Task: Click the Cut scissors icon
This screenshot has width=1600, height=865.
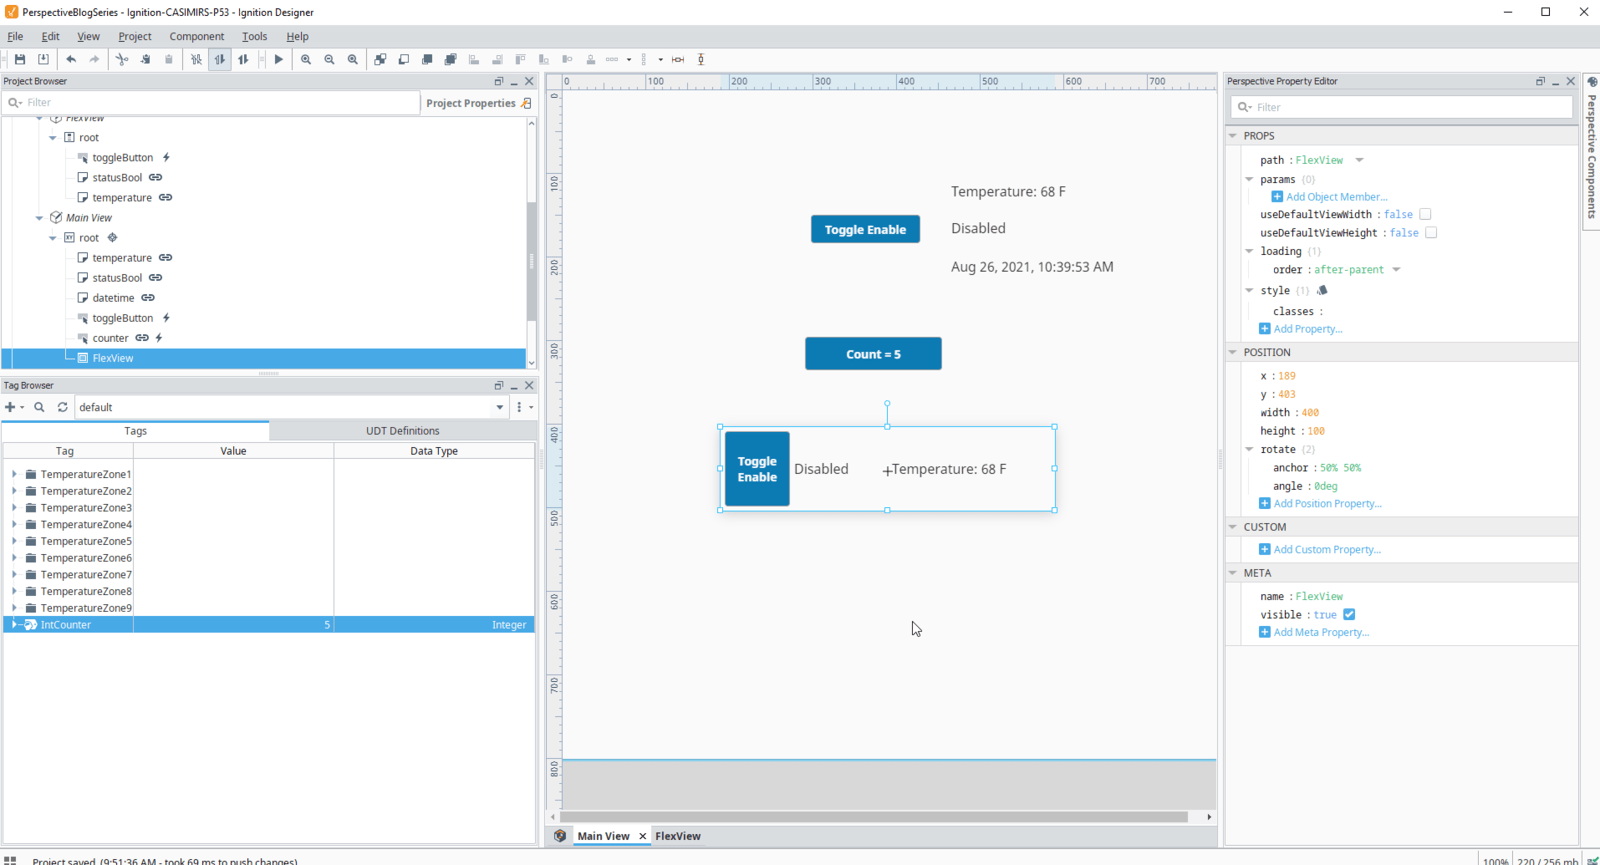Action: pos(122,60)
